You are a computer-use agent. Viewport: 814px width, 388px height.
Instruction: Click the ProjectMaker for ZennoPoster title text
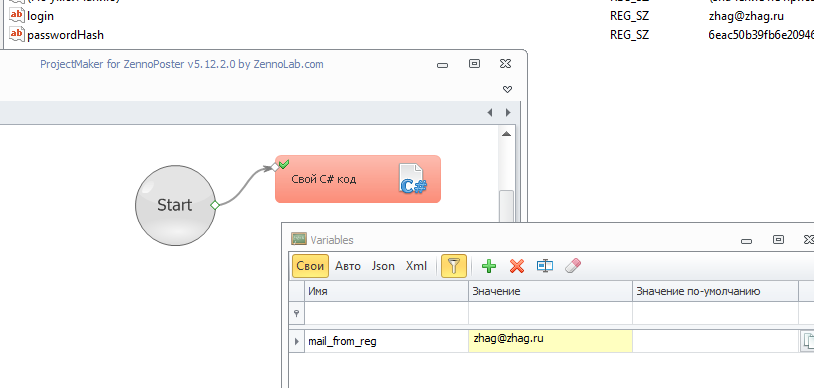[x=182, y=64]
